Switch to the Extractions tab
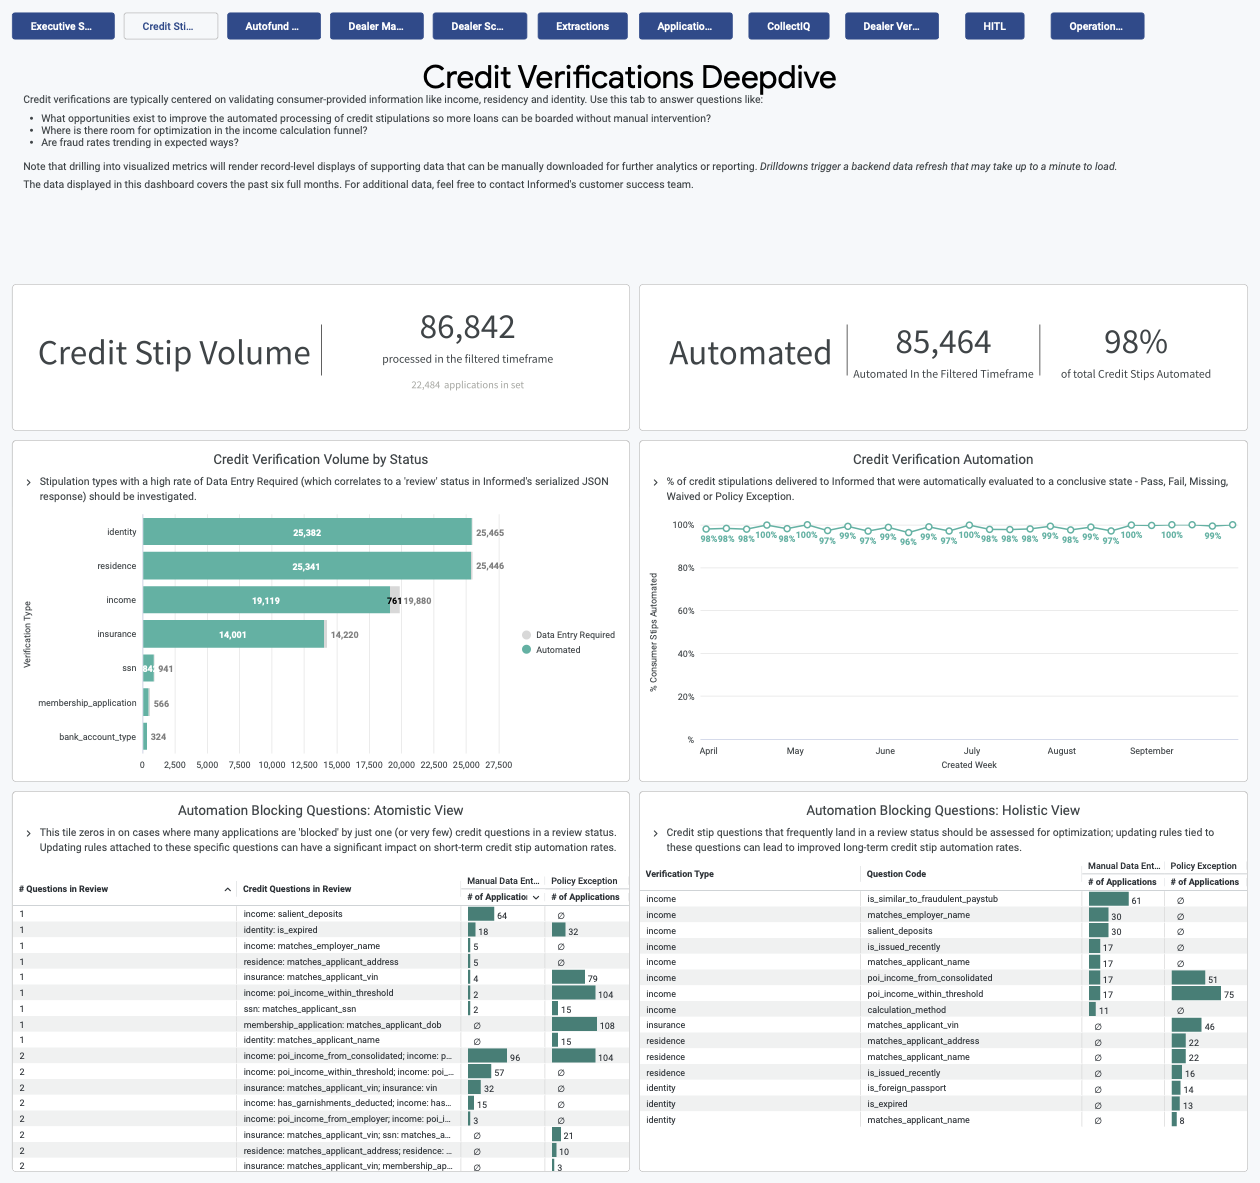 click(x=582, y=26)
